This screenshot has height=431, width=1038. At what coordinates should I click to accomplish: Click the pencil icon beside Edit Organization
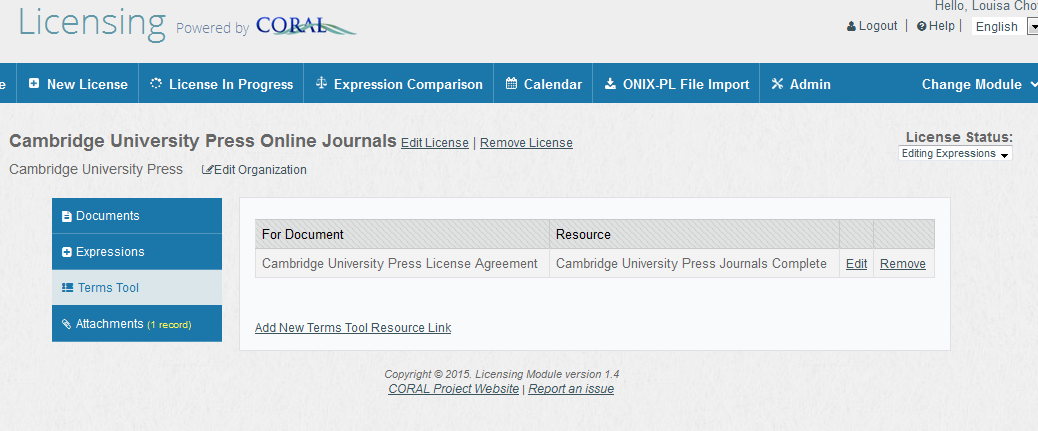[x=207, y=170]
